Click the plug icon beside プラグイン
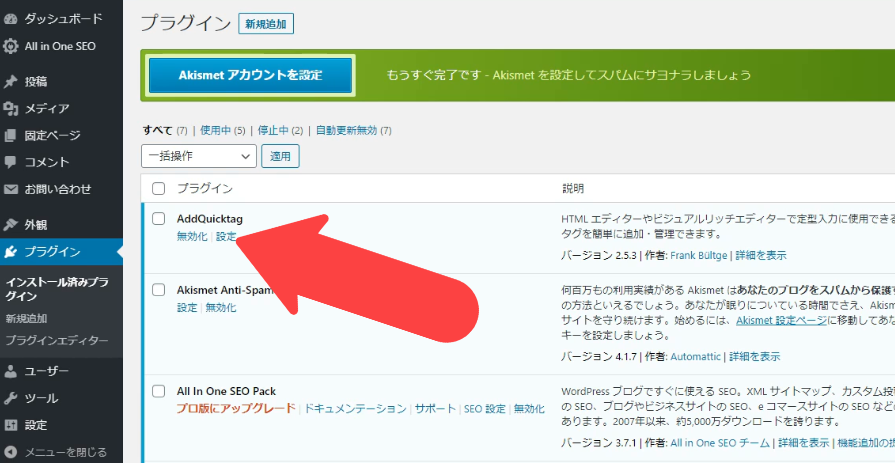The width and height of the screenshot is (895, 463). coord(10,252)
